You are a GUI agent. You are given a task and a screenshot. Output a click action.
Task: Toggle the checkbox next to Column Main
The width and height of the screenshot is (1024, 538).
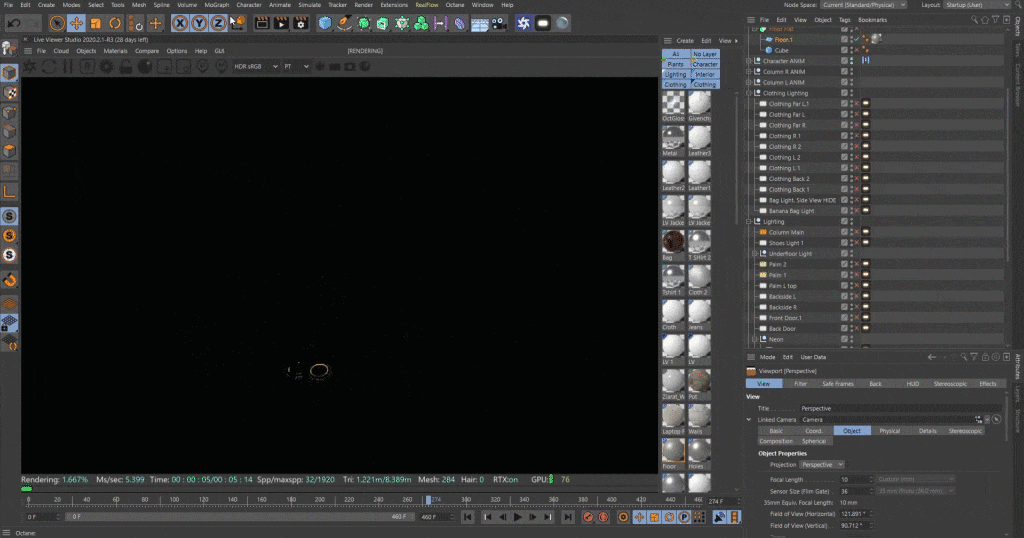click(x=846, y=232)
